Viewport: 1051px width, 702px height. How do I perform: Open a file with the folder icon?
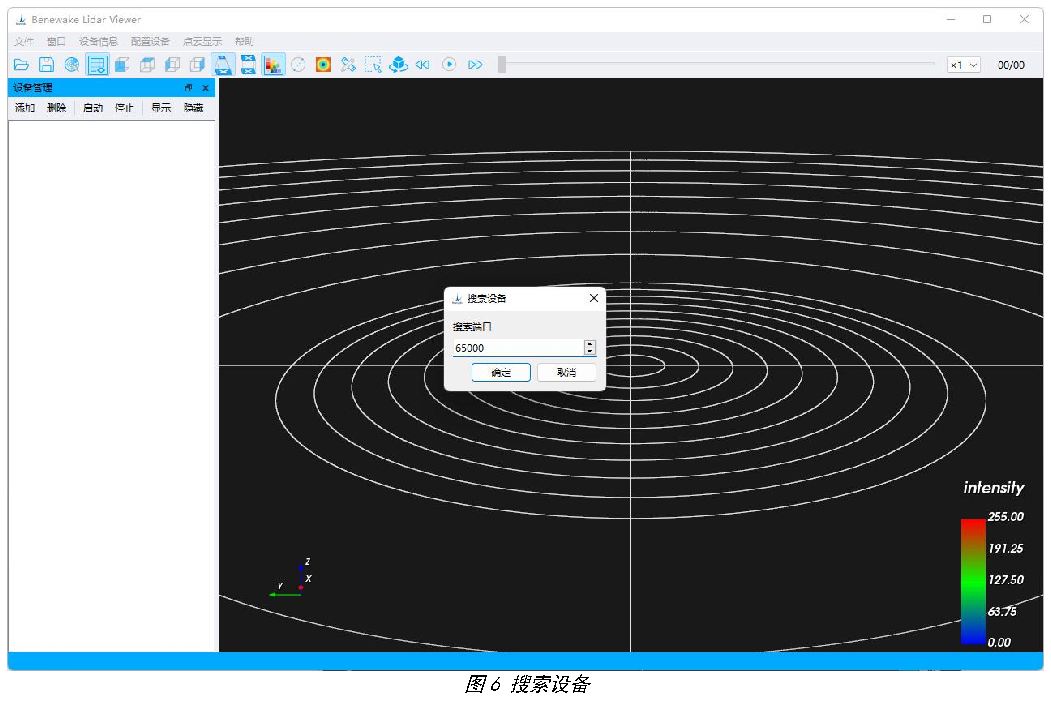coord(21,65)
